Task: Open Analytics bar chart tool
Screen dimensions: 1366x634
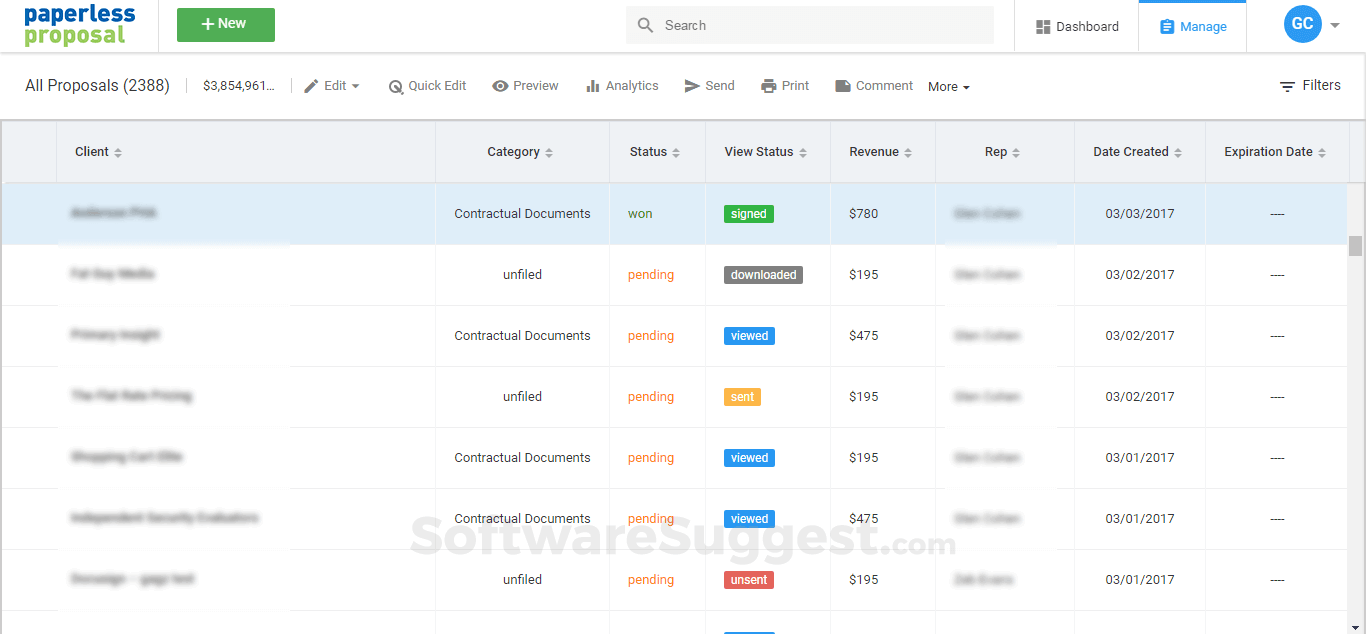Action: pyautogui.click(x=622, y=86)
